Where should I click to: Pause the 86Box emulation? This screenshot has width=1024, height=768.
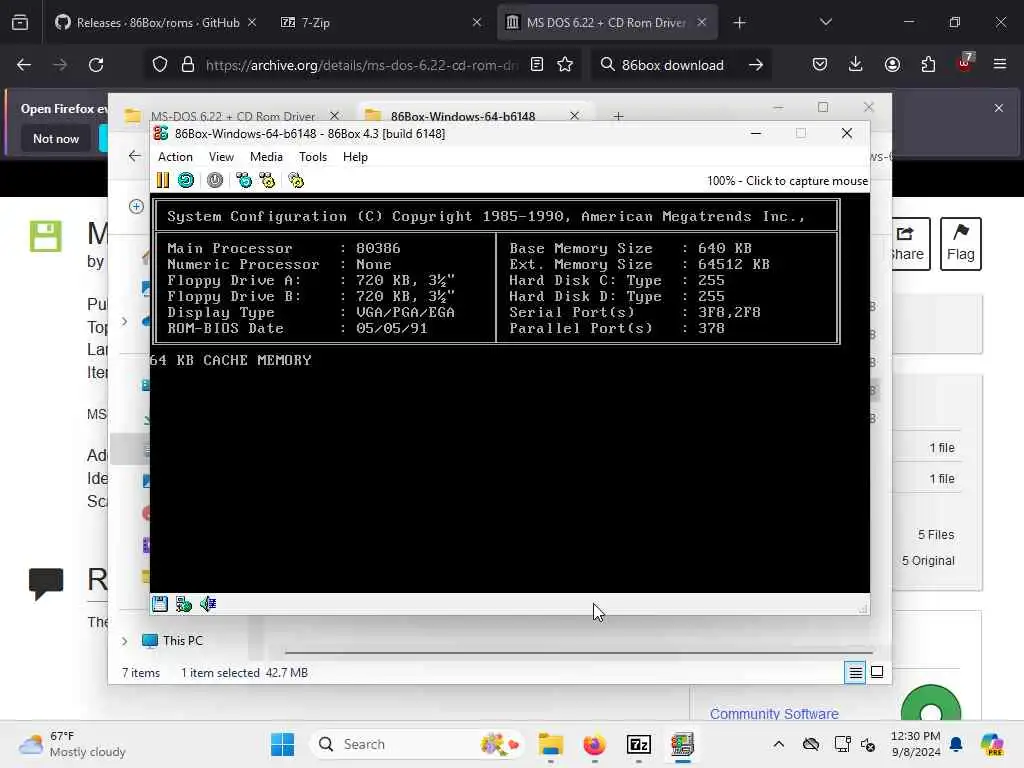tap(163, 180)
